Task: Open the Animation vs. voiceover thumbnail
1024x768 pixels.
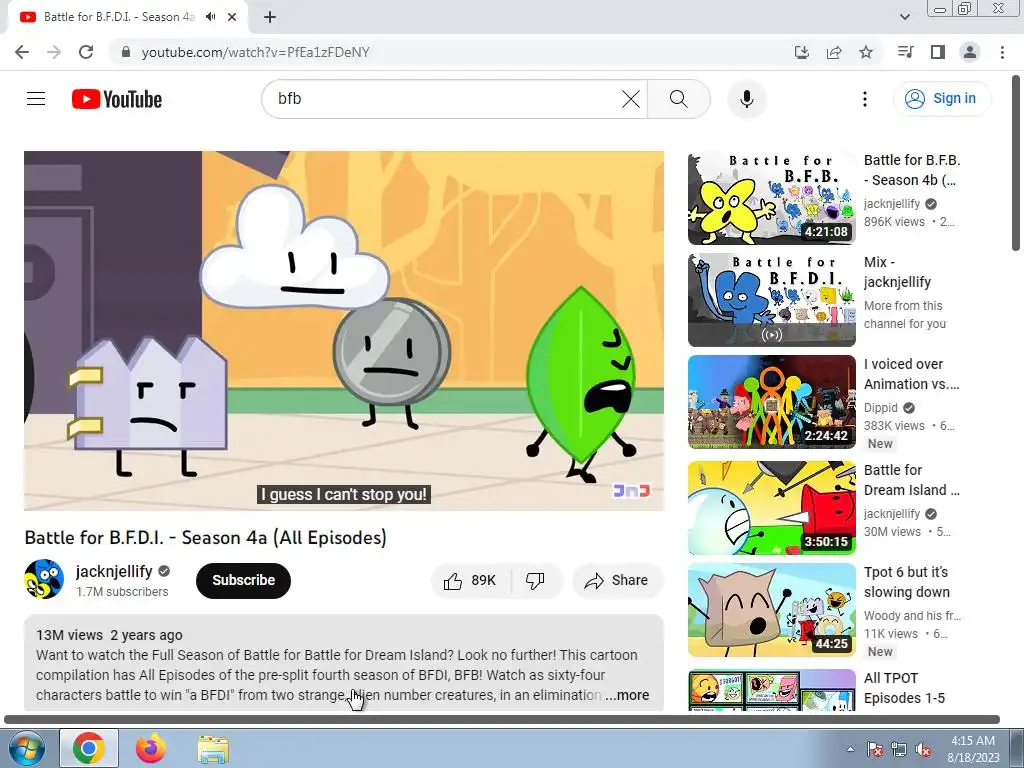Action: tap(771, 402)
